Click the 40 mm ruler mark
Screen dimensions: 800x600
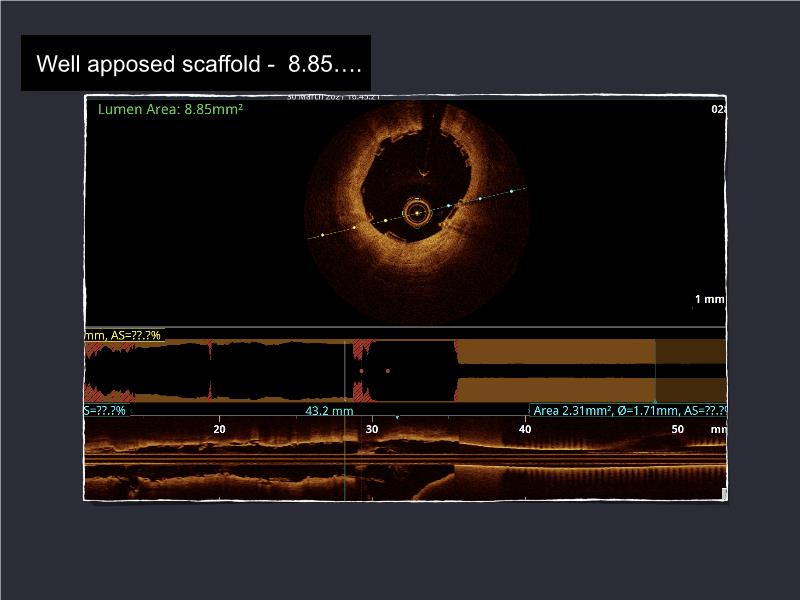[x=525, y=429]
